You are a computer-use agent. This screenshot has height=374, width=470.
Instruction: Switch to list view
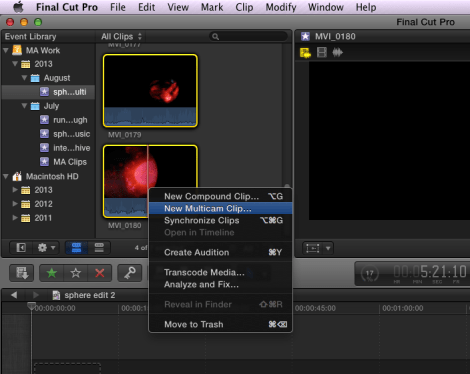tap(99, 248)
